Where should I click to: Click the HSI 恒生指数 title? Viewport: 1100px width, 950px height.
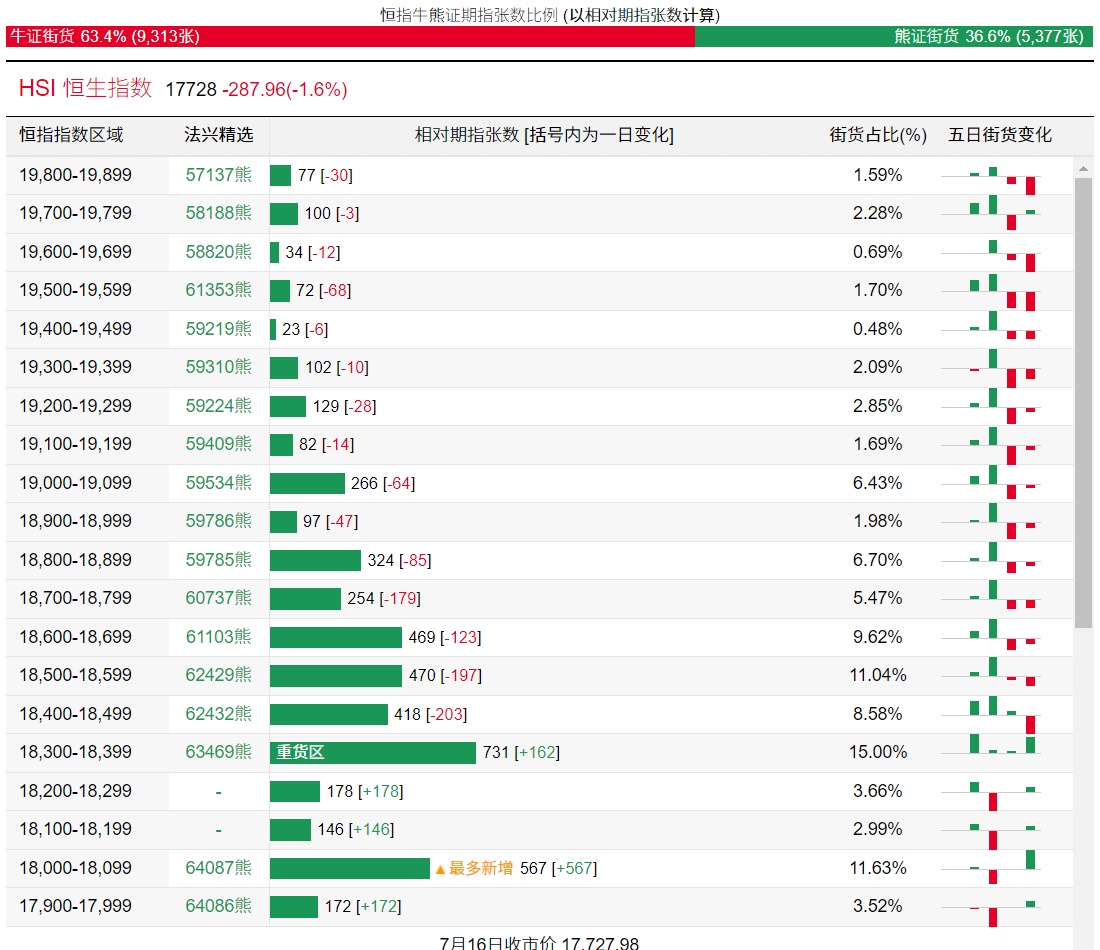tap(85, 88)
